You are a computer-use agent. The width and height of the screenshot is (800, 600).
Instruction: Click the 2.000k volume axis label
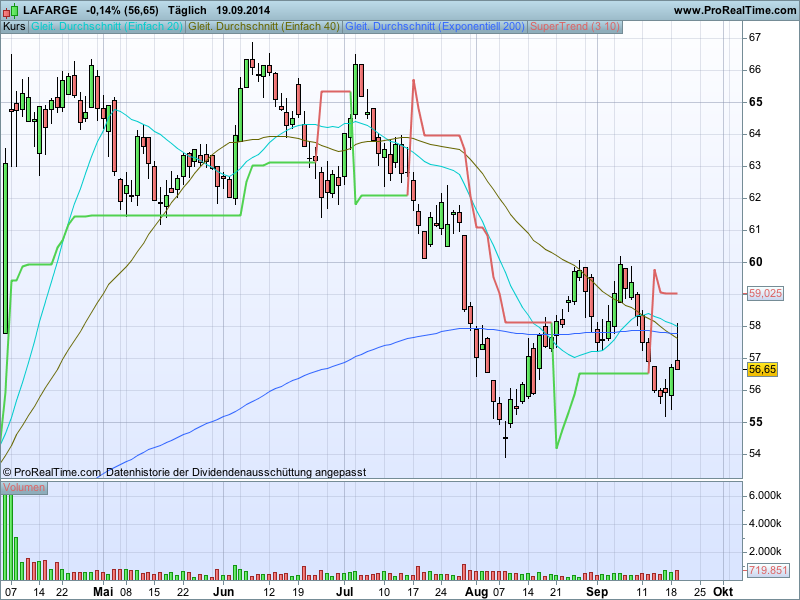[765, 552]
